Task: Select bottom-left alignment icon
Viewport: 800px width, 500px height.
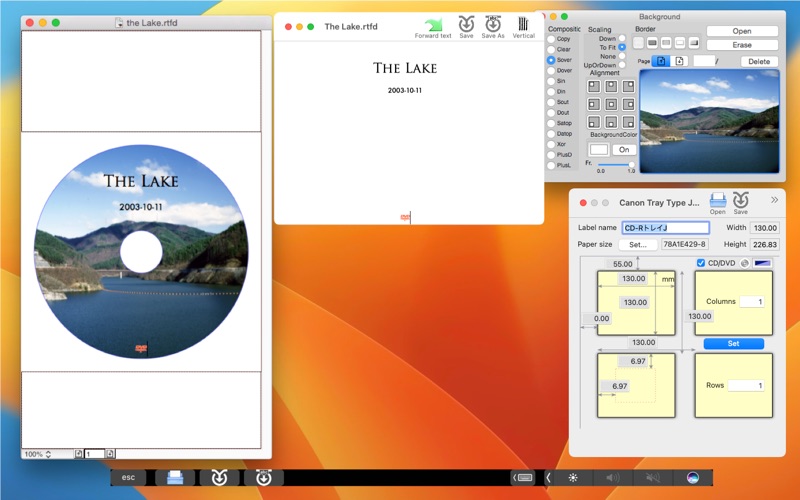Action: coord(594,122)
